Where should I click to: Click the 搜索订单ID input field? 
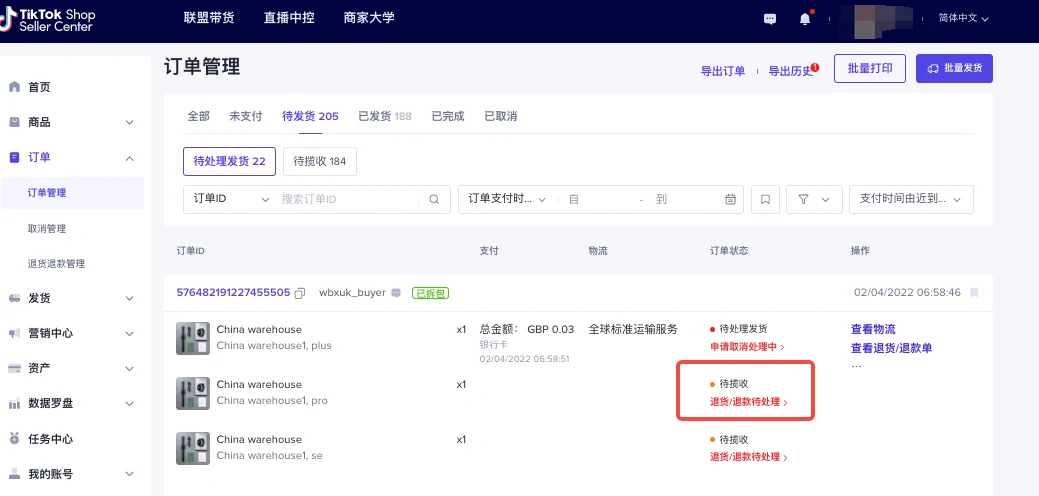348,199
